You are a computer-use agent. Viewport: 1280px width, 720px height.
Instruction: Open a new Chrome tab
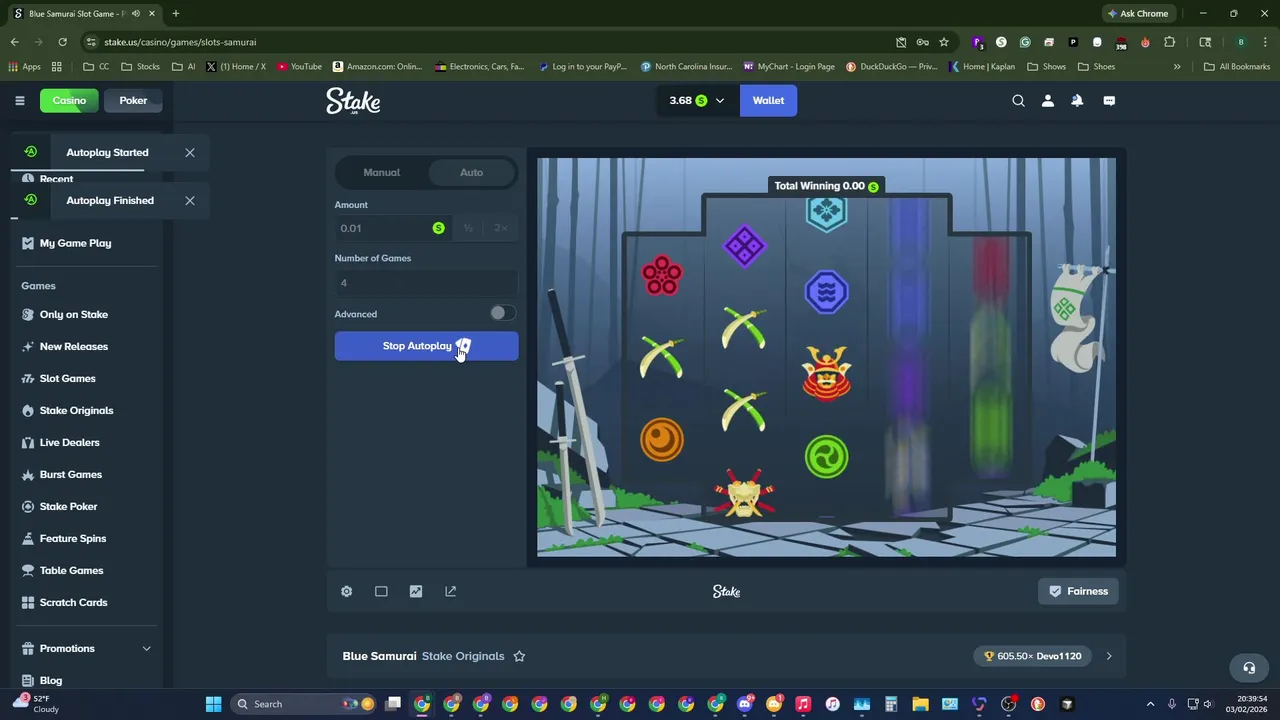[176, 14]
